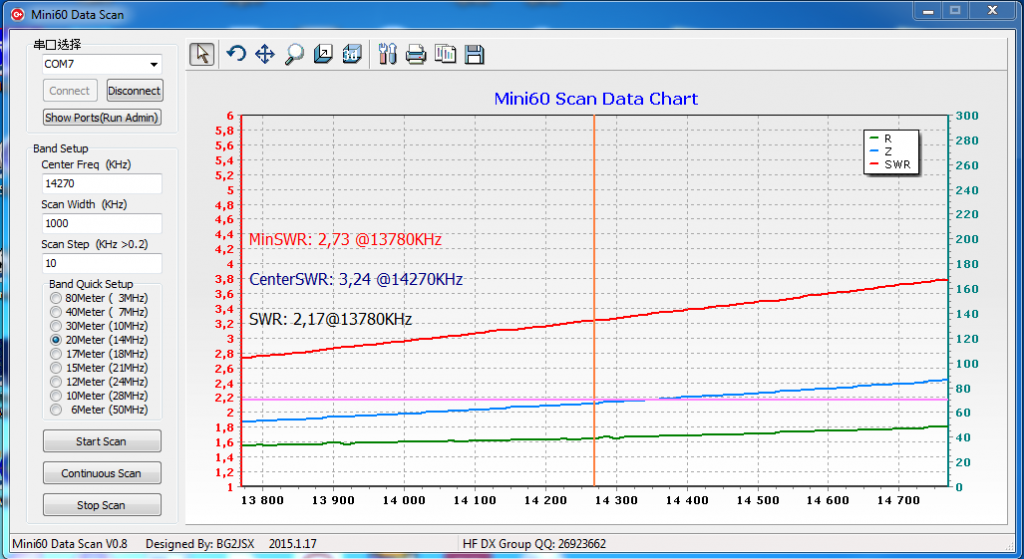Click the Start Scan button
The height and width of the screenshot is (559, 1024).
click(x=102, y=441)
